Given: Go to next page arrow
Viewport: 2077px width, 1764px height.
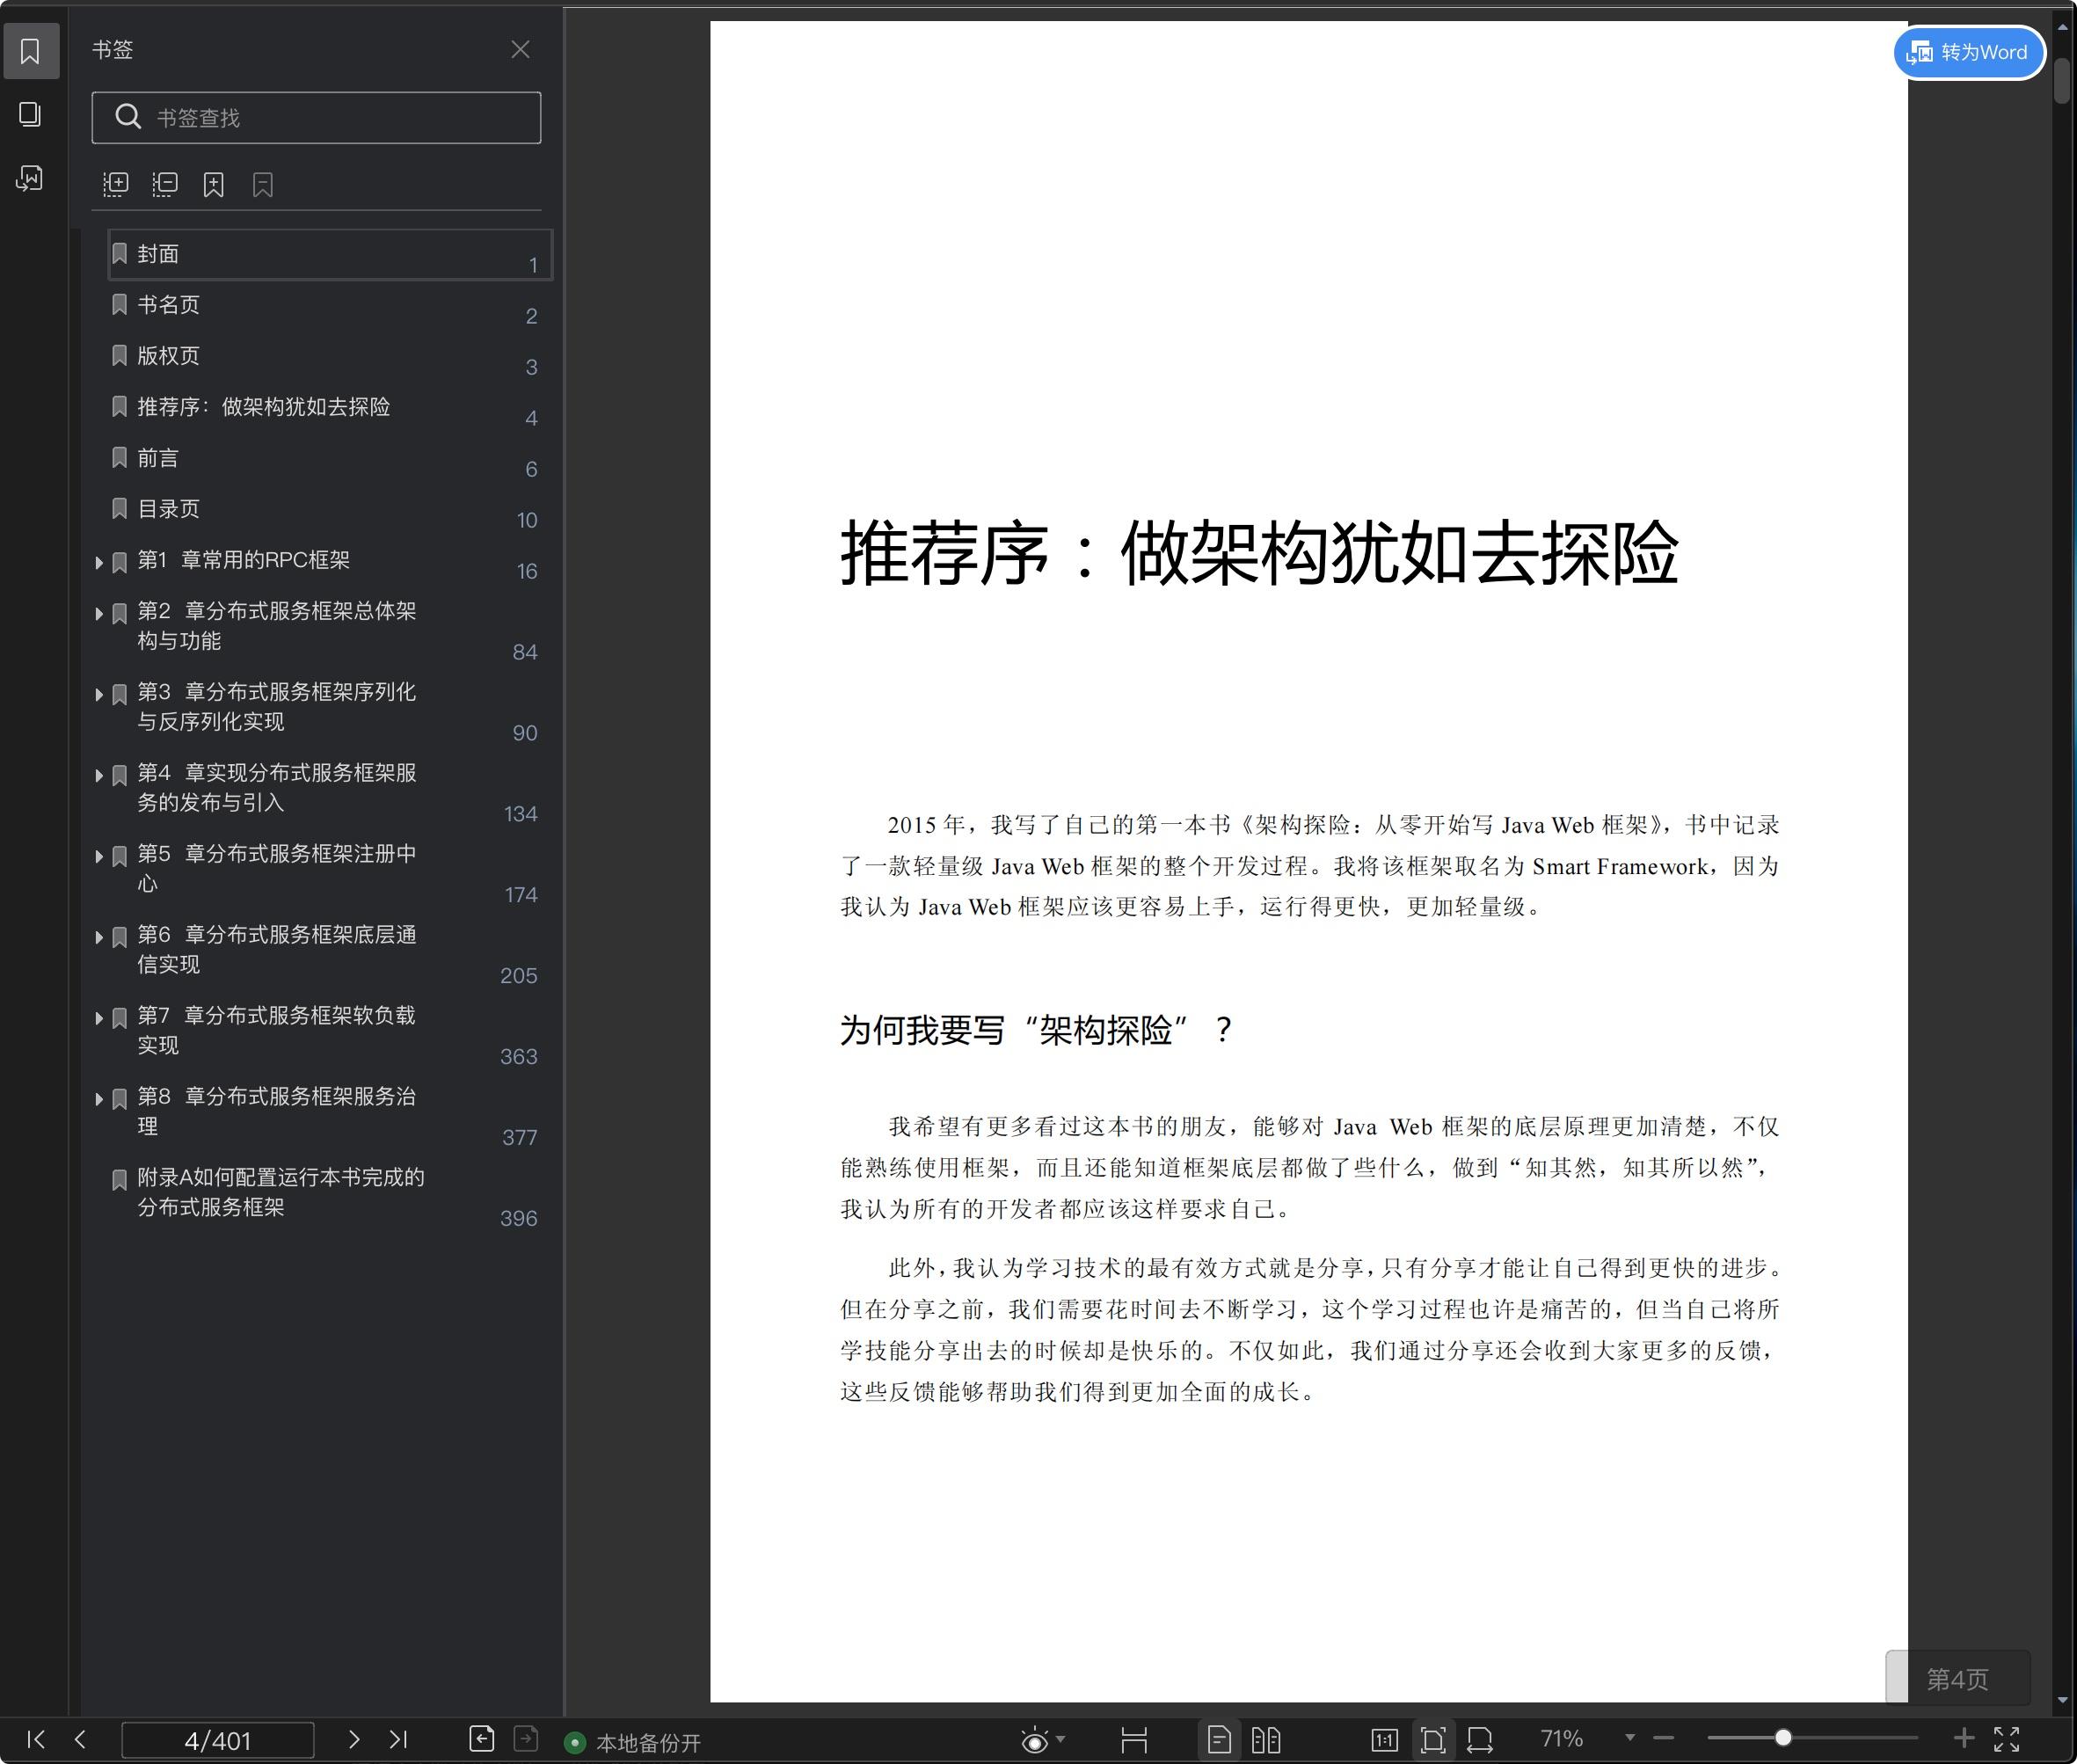Looking at the screenshot, I should point(353,1739).
